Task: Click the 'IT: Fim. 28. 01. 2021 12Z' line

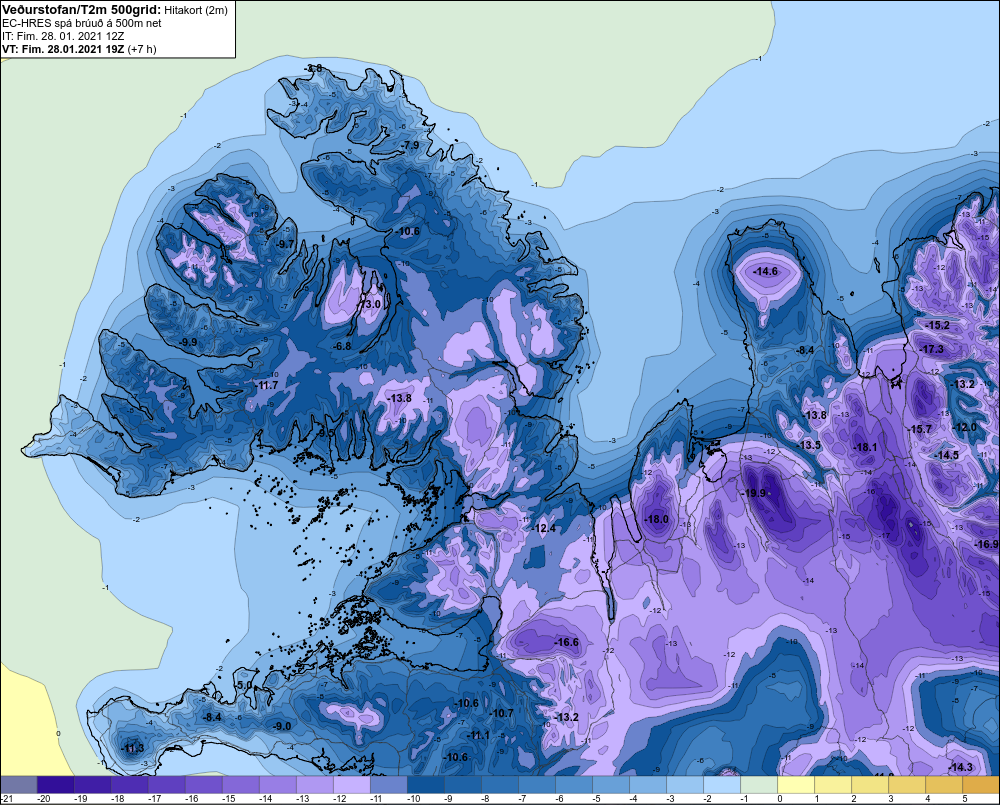Action: click(x=63, y=36)
